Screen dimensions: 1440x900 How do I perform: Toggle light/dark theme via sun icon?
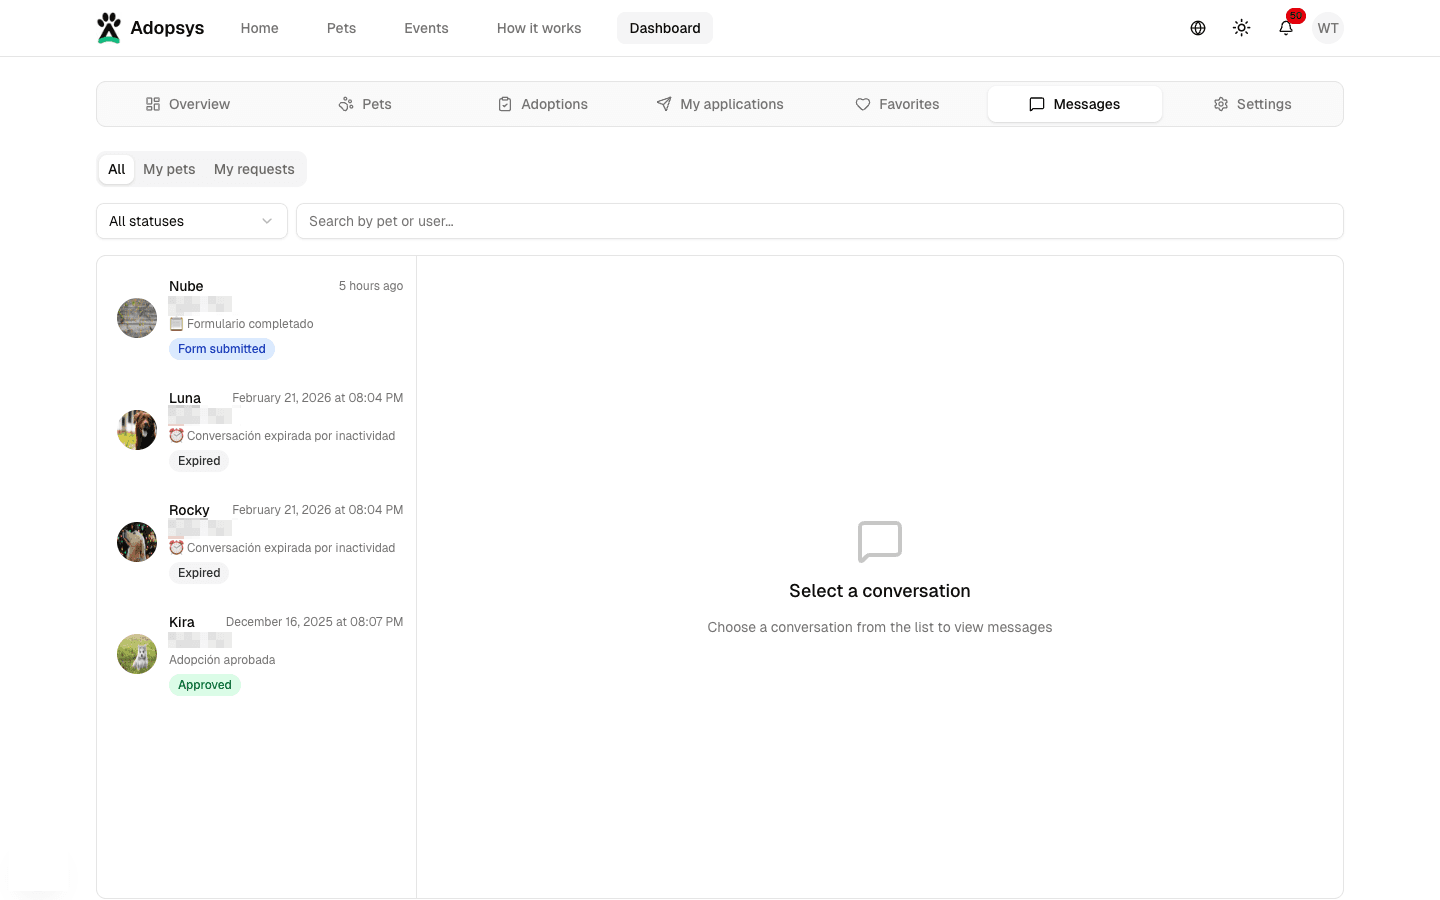click(x=1241, y=28)
